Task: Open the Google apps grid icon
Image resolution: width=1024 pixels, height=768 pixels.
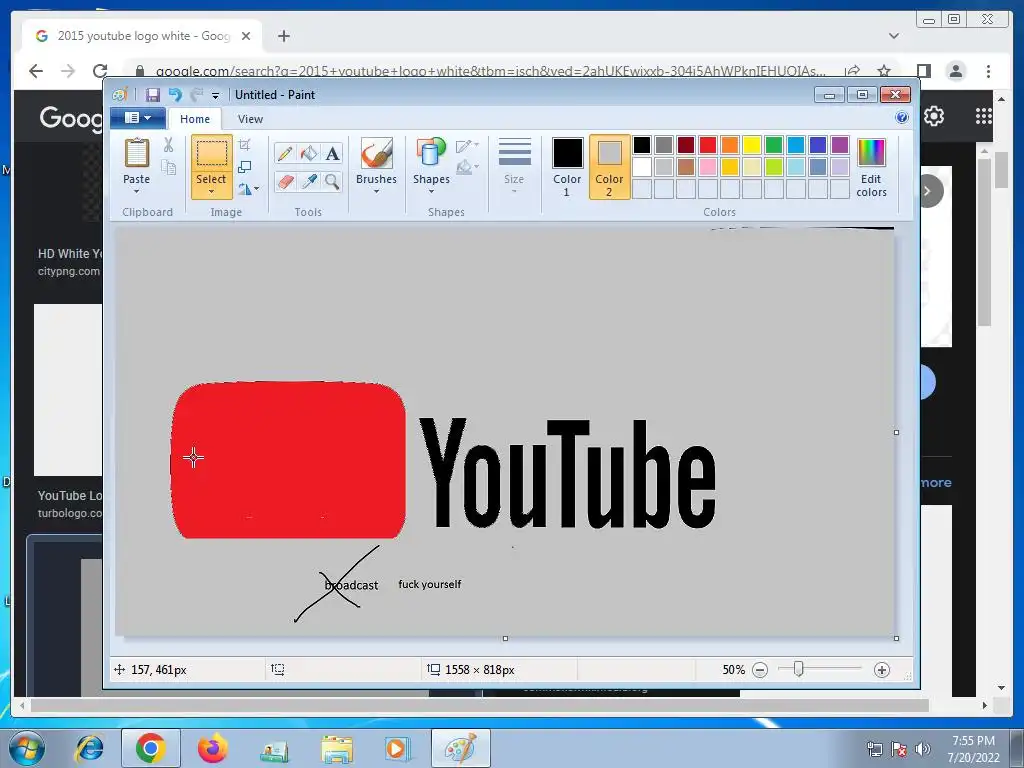Action: pos(984,116)
